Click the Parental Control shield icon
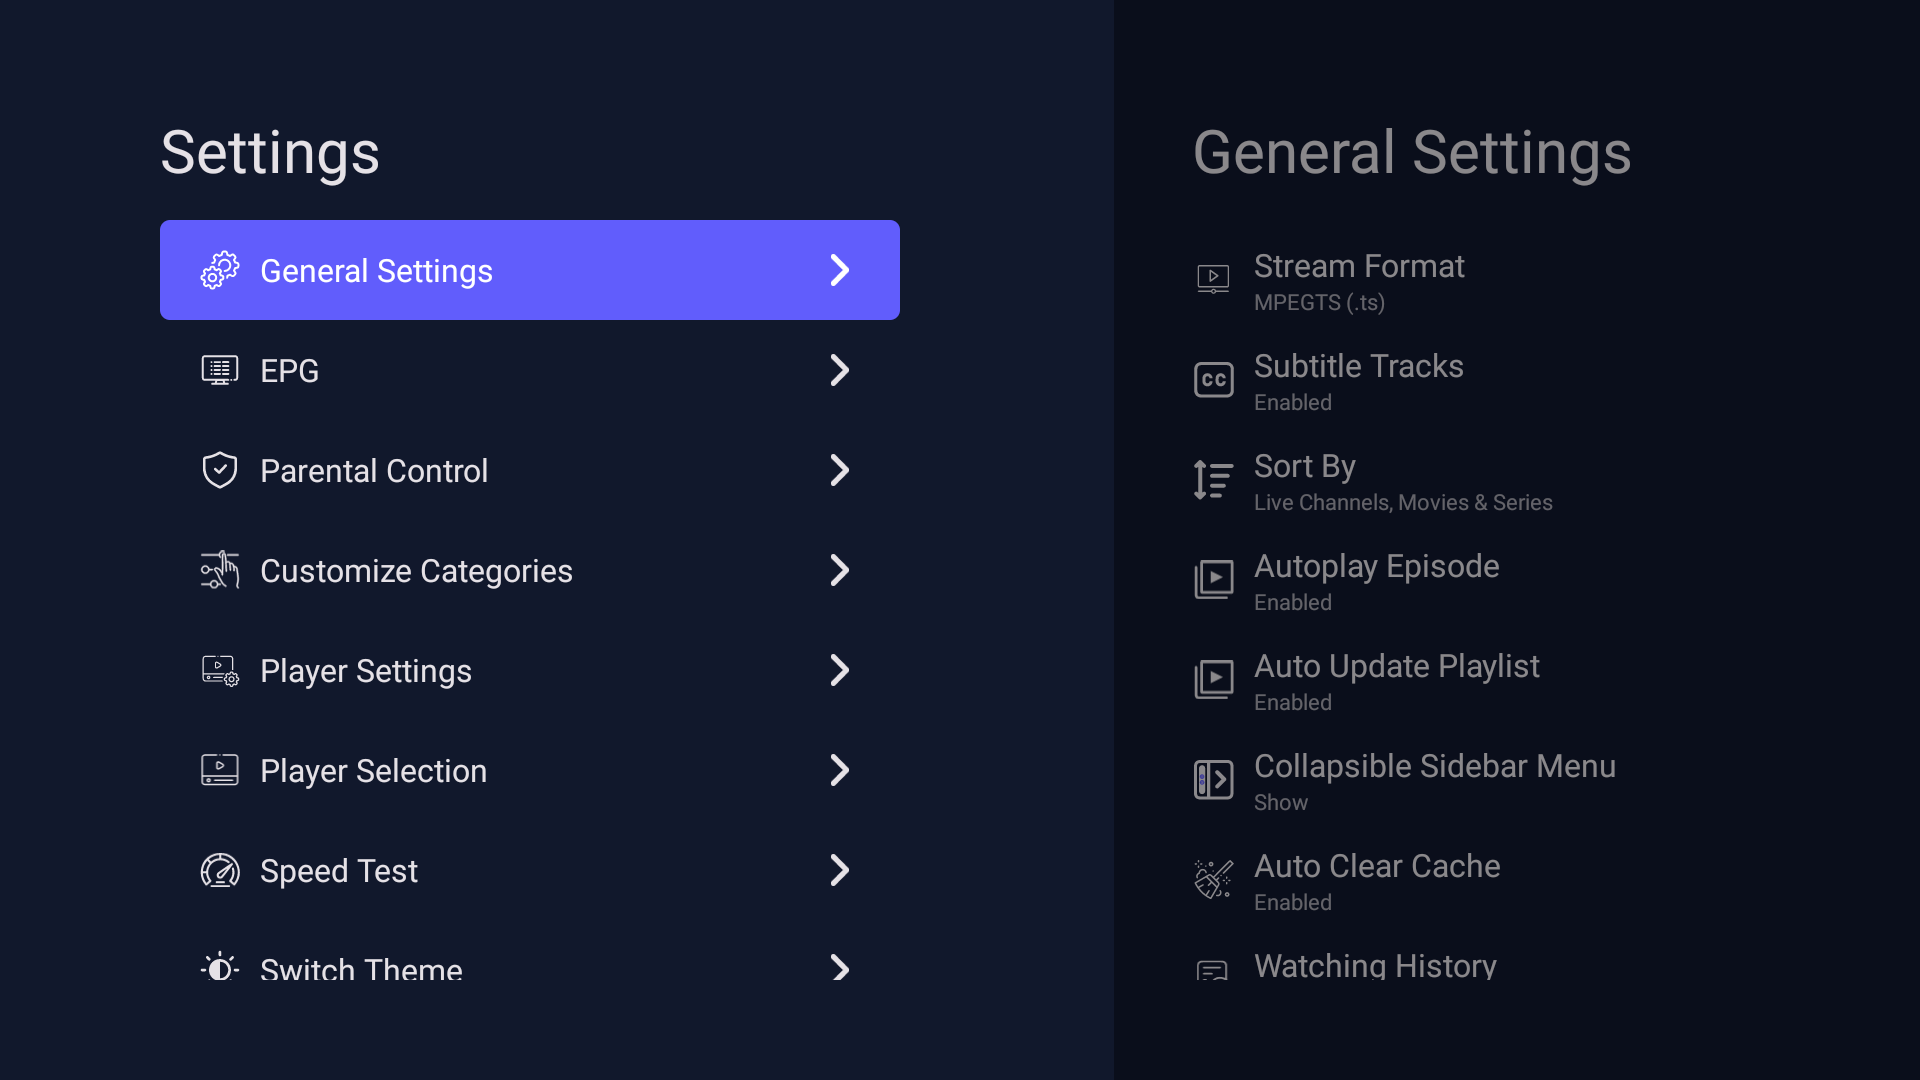The image size is (1920, 1080). [220, 470]
